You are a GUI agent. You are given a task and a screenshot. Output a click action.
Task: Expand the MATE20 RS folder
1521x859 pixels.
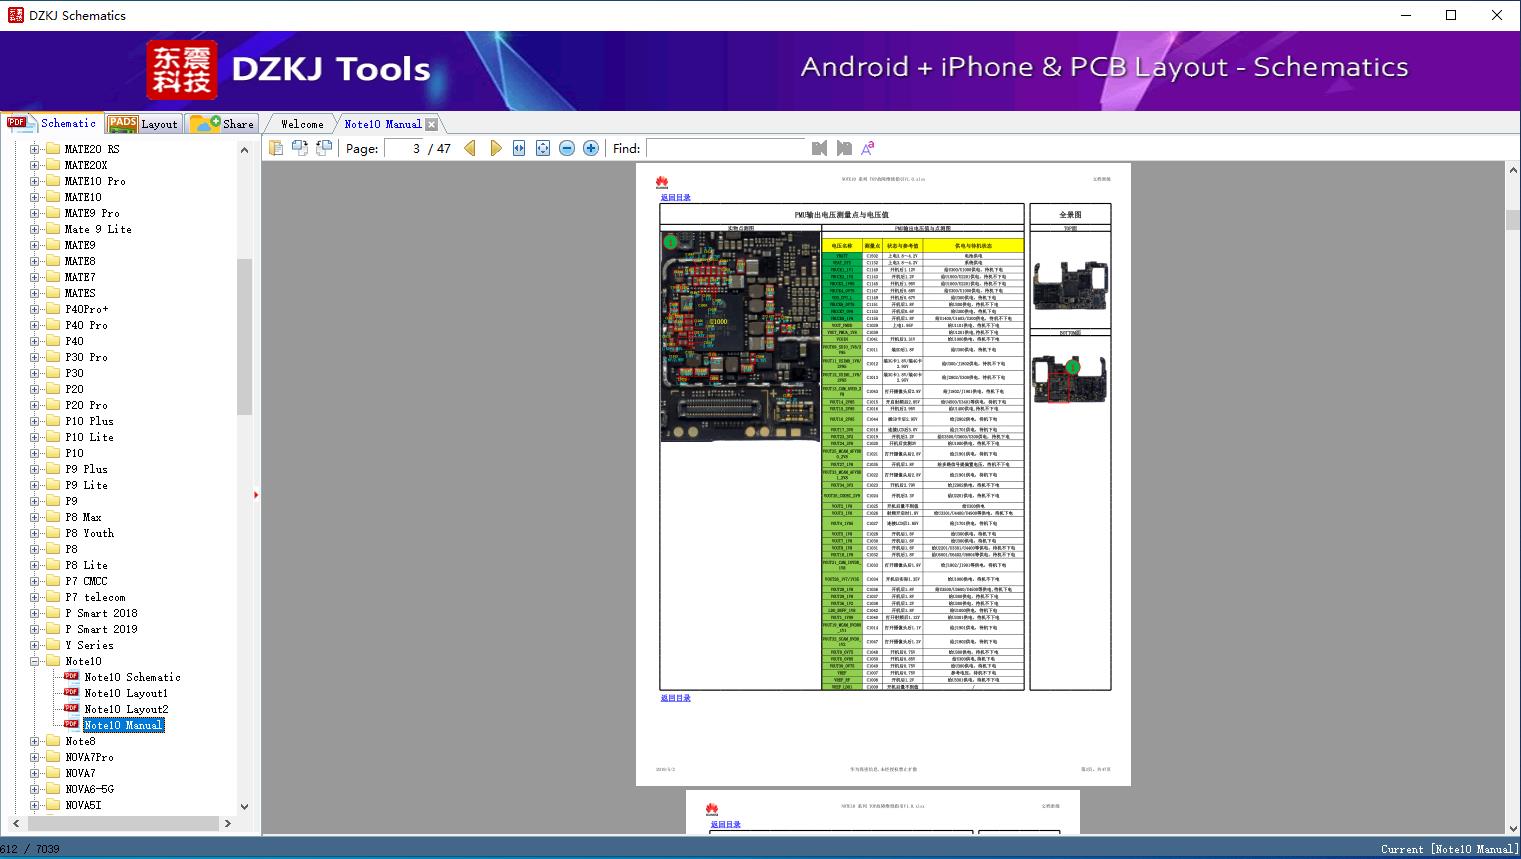(x=35, y=149)
